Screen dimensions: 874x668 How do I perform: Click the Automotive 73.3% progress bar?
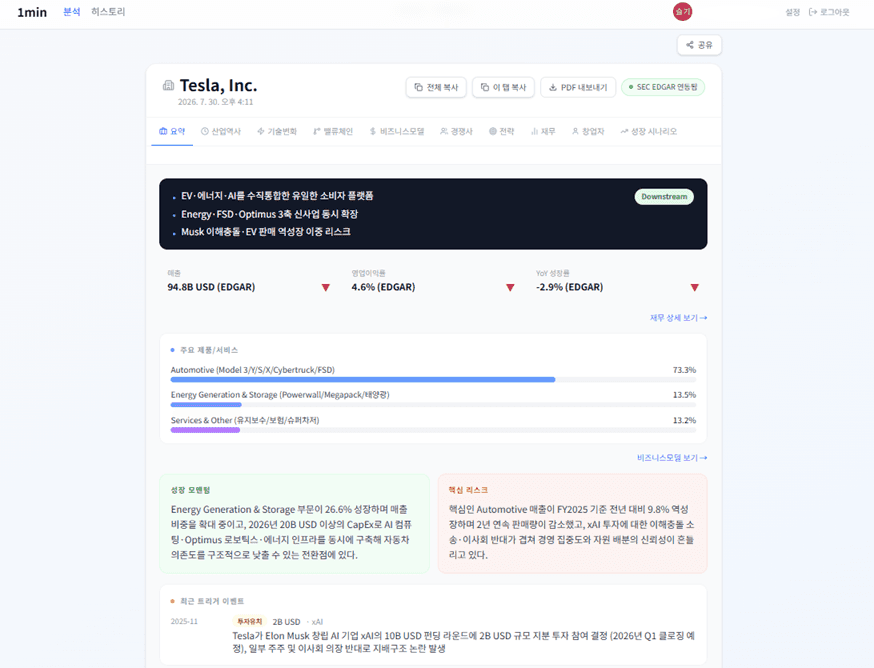coord(433,380)
